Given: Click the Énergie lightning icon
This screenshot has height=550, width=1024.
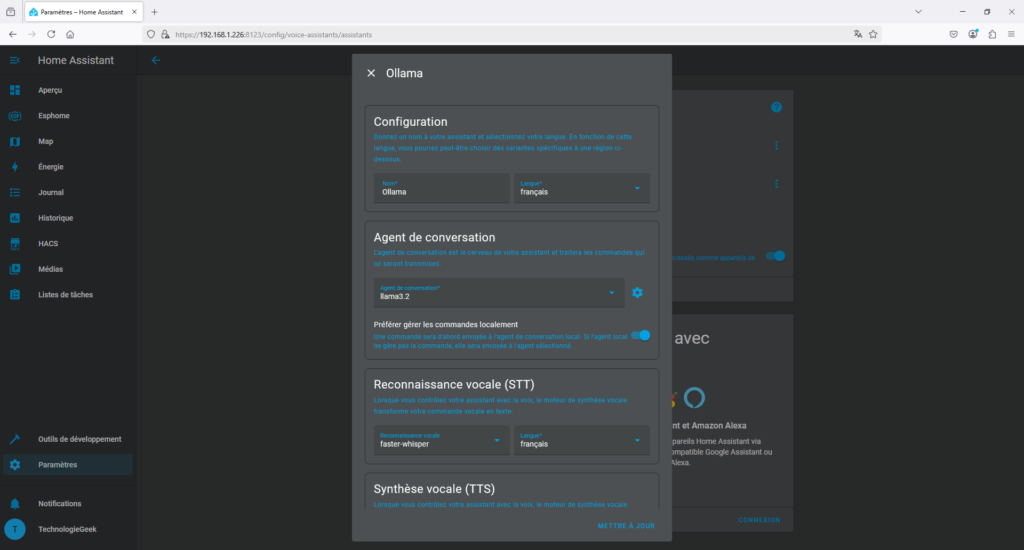Looking at the screenshot, I should coord(15,167).
